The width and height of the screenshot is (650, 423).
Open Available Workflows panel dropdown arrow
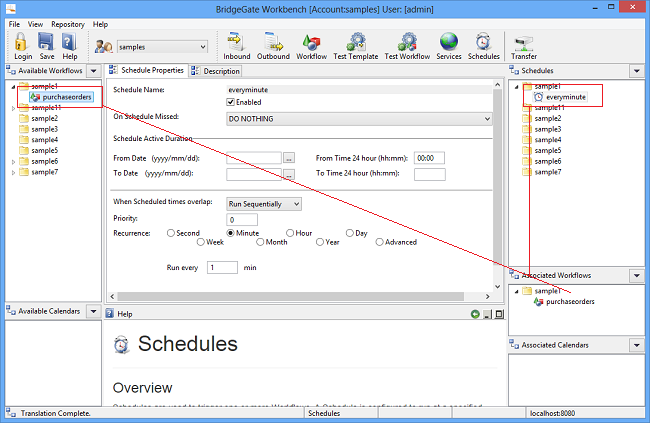tap(94, 71)
